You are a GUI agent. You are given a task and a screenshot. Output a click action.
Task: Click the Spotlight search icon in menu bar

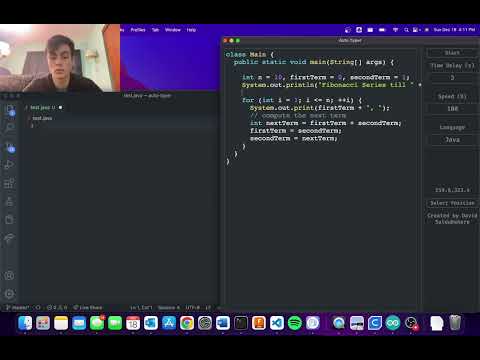point(406,30)
